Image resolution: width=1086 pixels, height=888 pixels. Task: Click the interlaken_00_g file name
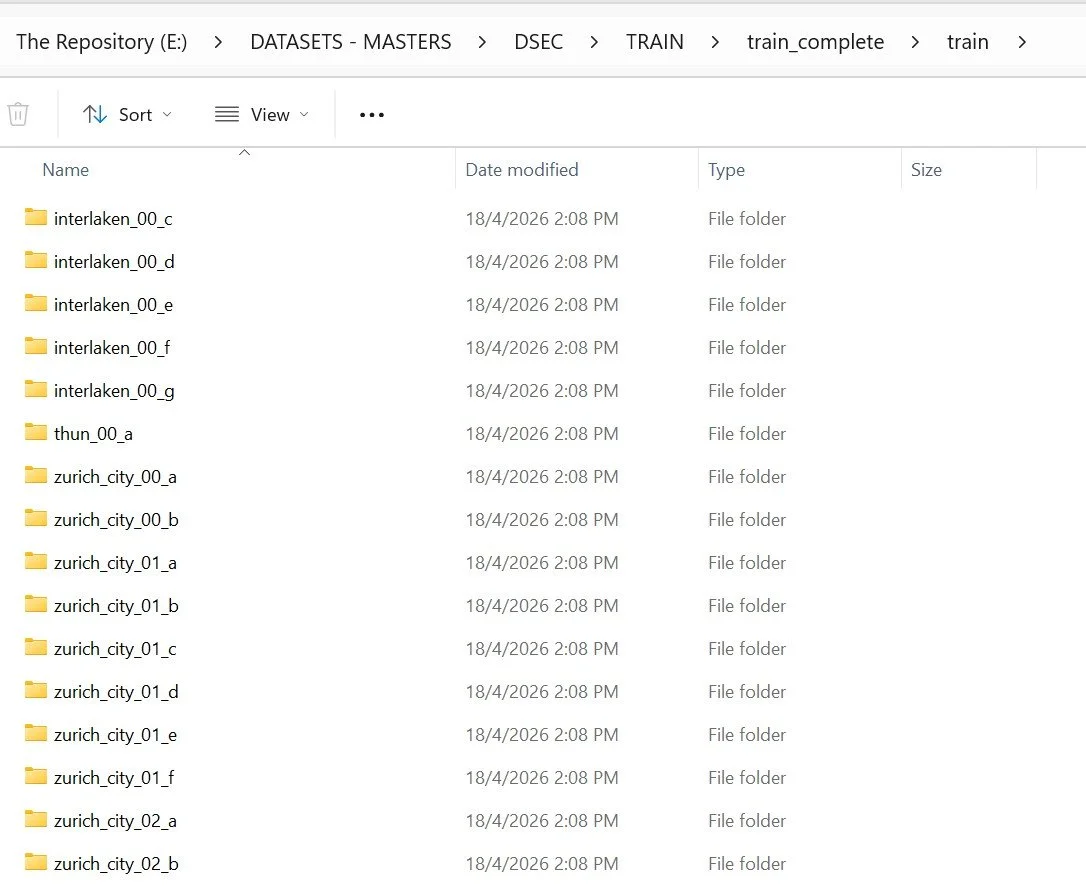[114, 391]
